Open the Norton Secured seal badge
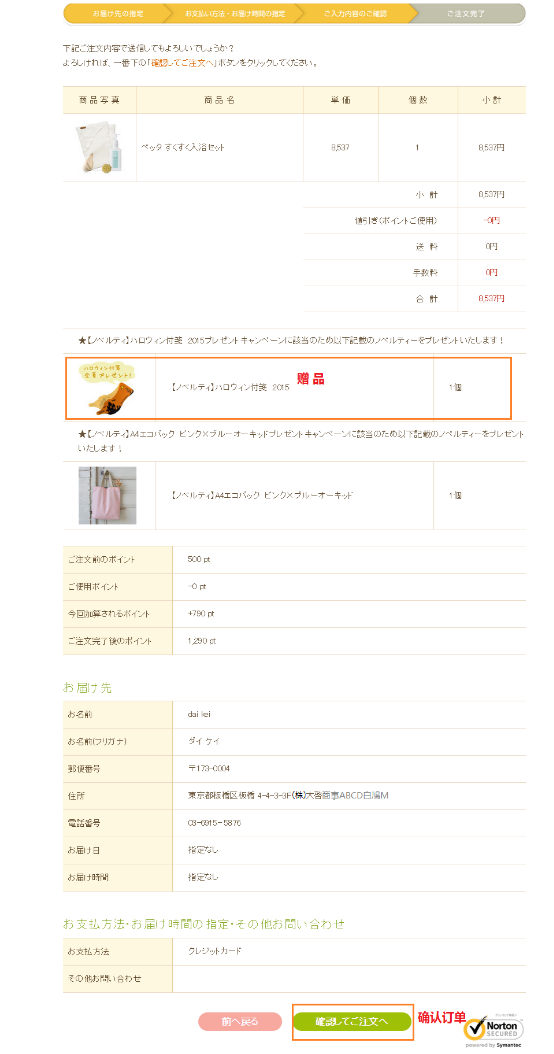Image resolution: width=554 pixels, height=1054 pixels. point(493,1027)
